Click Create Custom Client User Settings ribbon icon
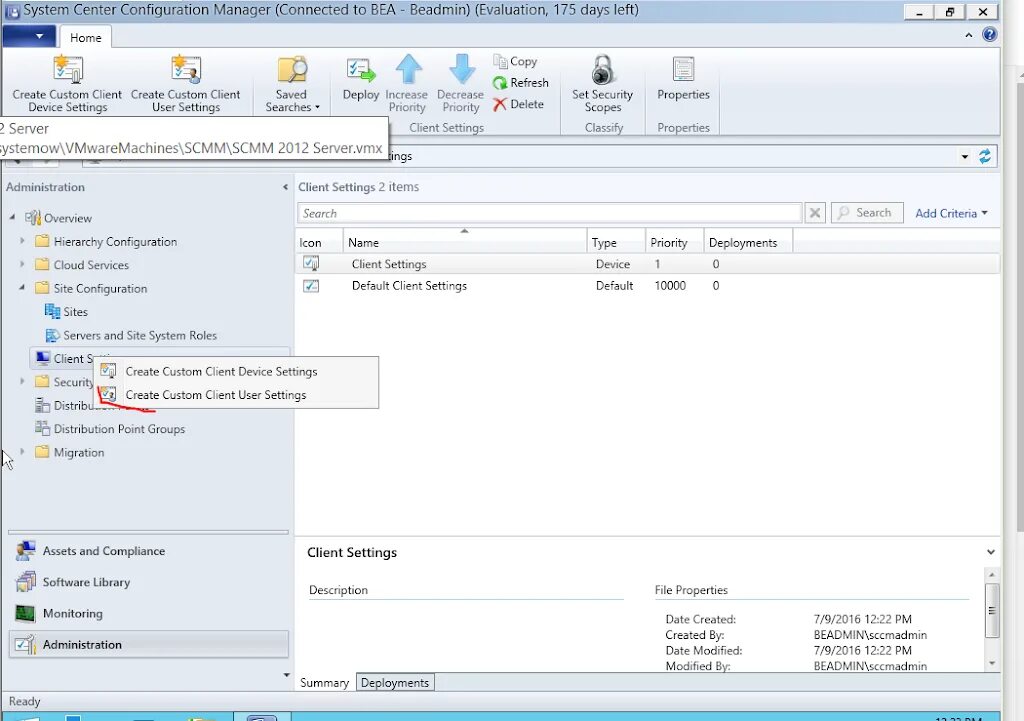Viewport: 1024px width, 721px height. [x=185, y=70]
